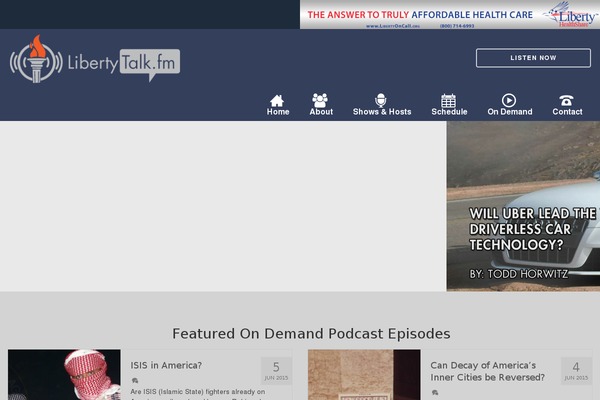Open 'Can Decay of America's Inner Cities be Reversed?' title
This screenshot has width=600, height=400.
[487, 371]
